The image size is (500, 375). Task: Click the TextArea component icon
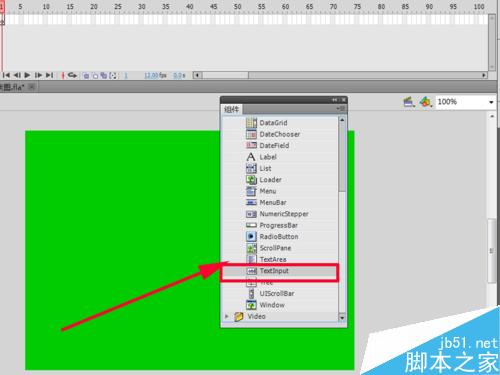pyautogui.click(x=251, y=259)
